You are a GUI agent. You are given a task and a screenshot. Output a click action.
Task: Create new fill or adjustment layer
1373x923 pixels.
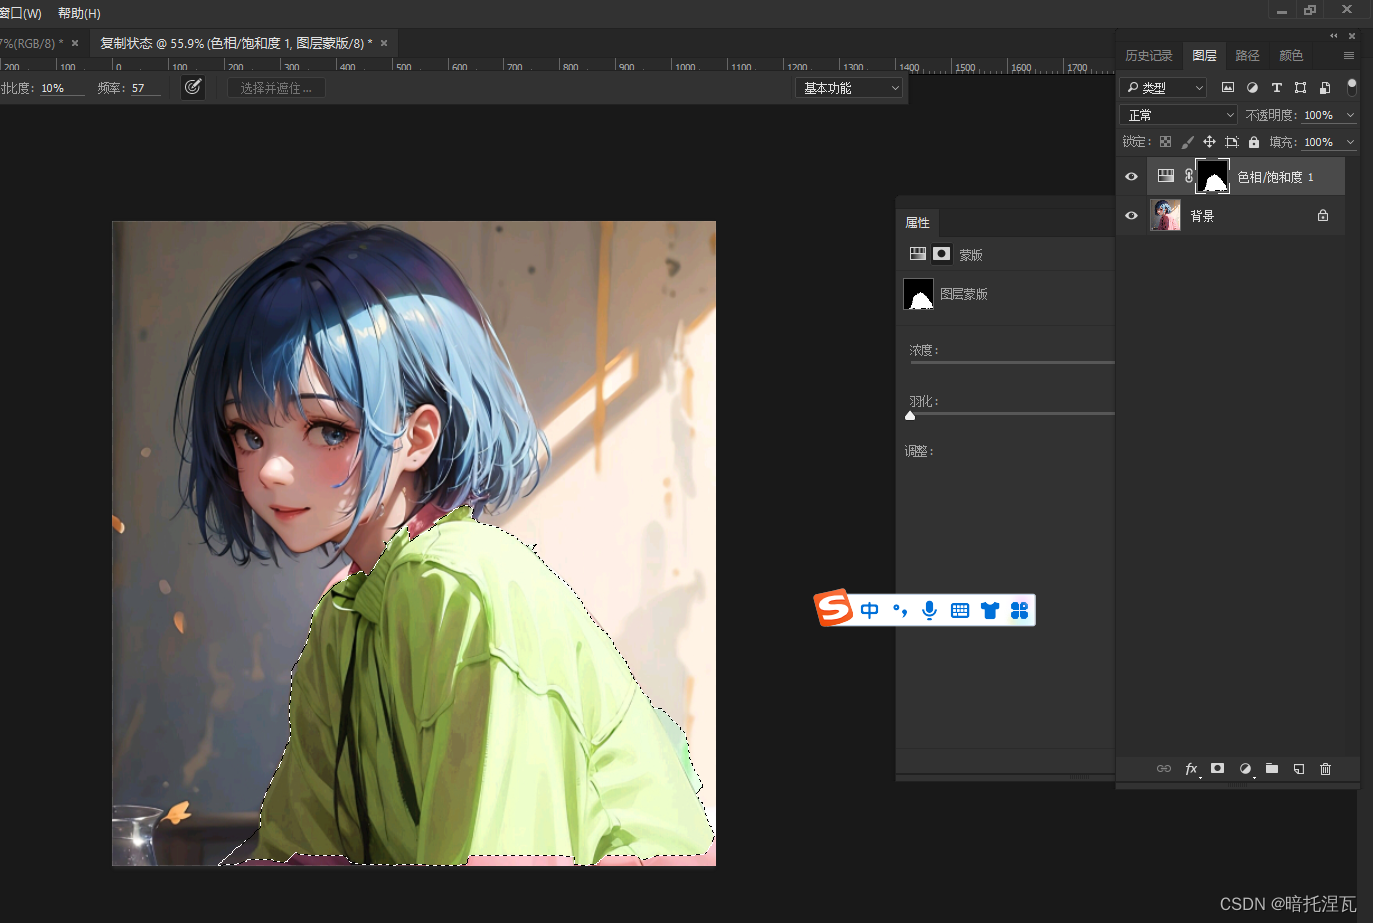tap(1245, 769)
